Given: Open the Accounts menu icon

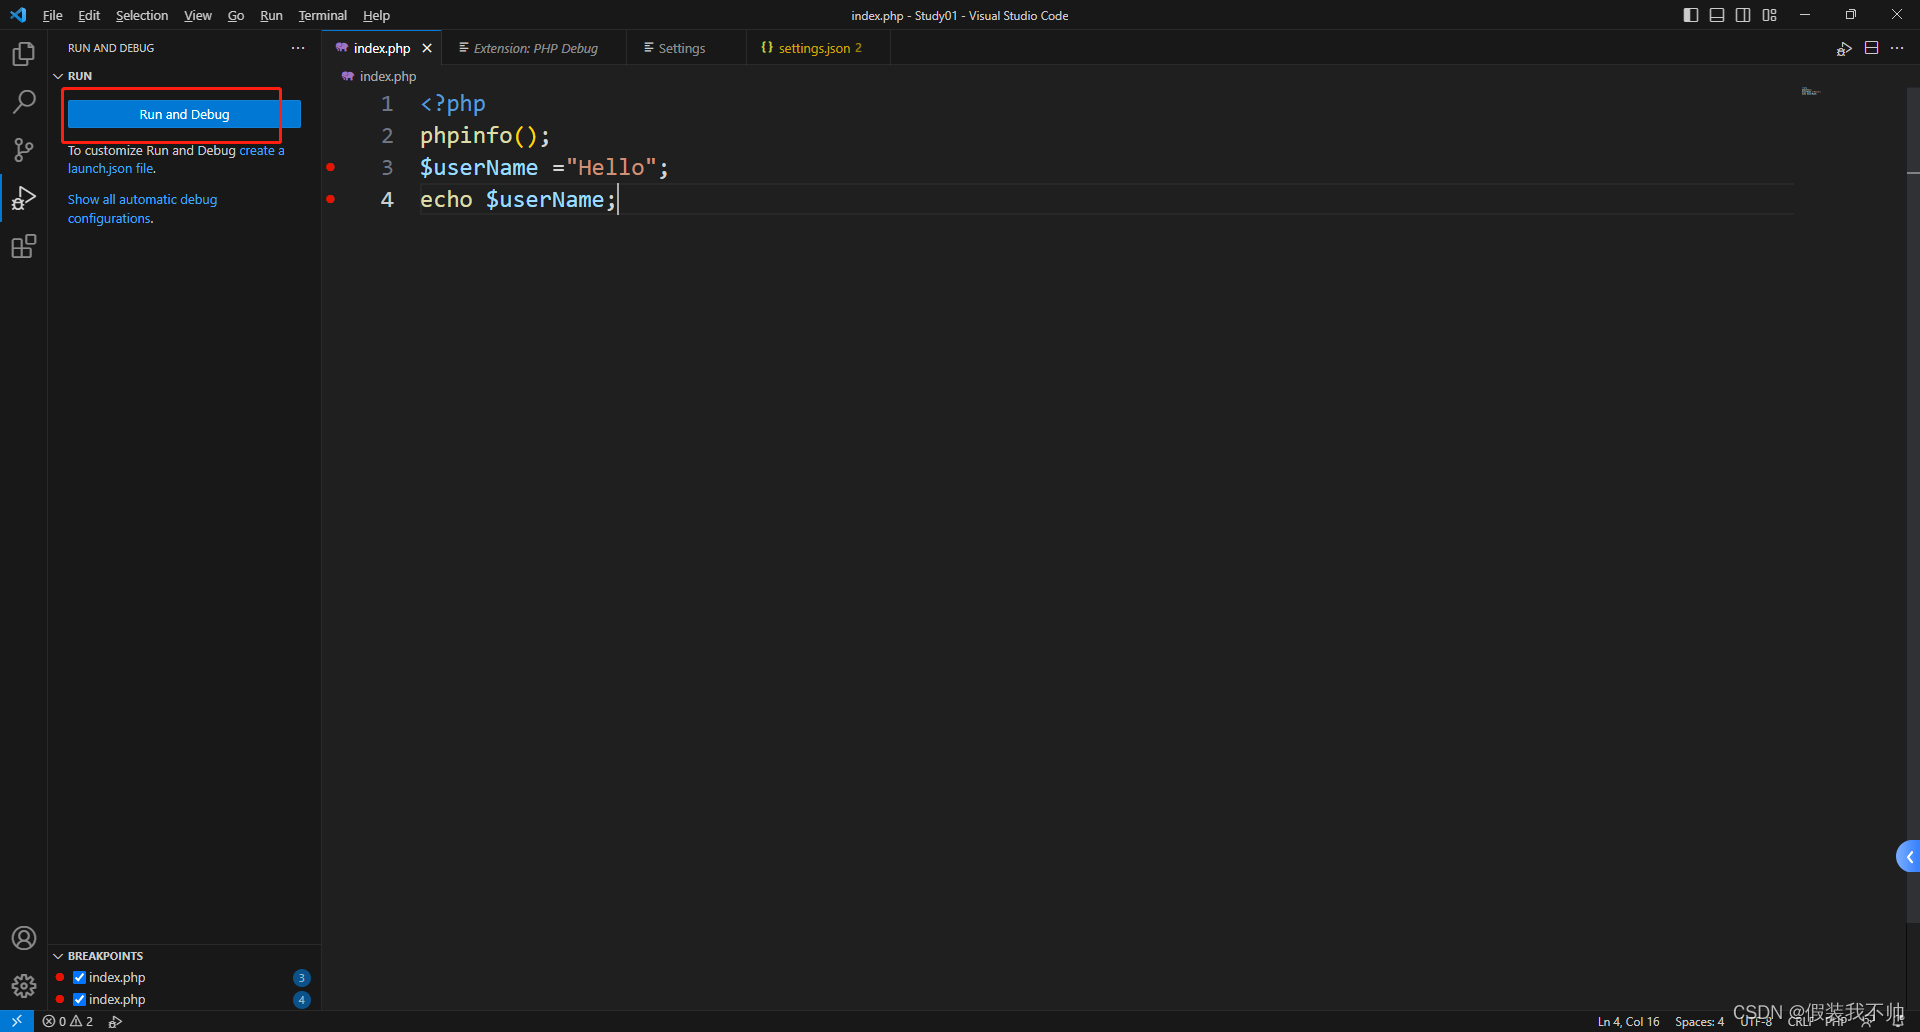Looking at the screenshot, I should [x=24, y=938].
